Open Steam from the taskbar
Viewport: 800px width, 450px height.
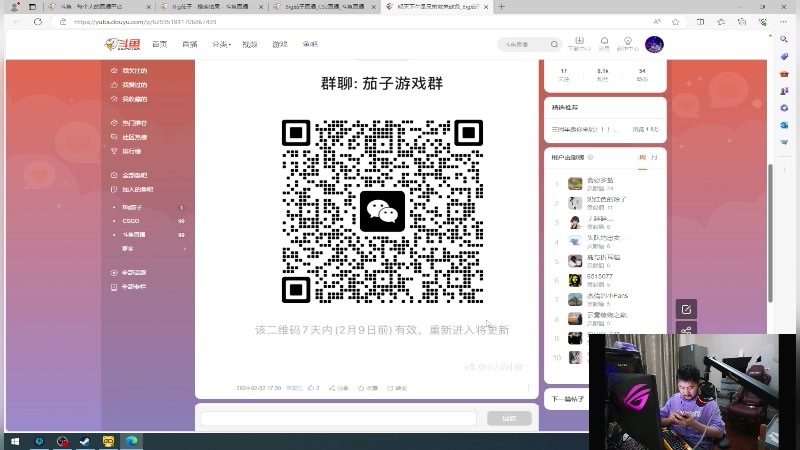click(x=85, y=441)
